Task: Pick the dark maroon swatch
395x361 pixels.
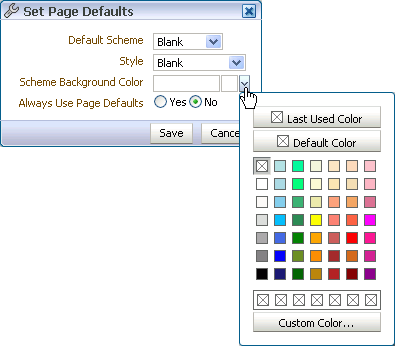Action: [352, 274]
